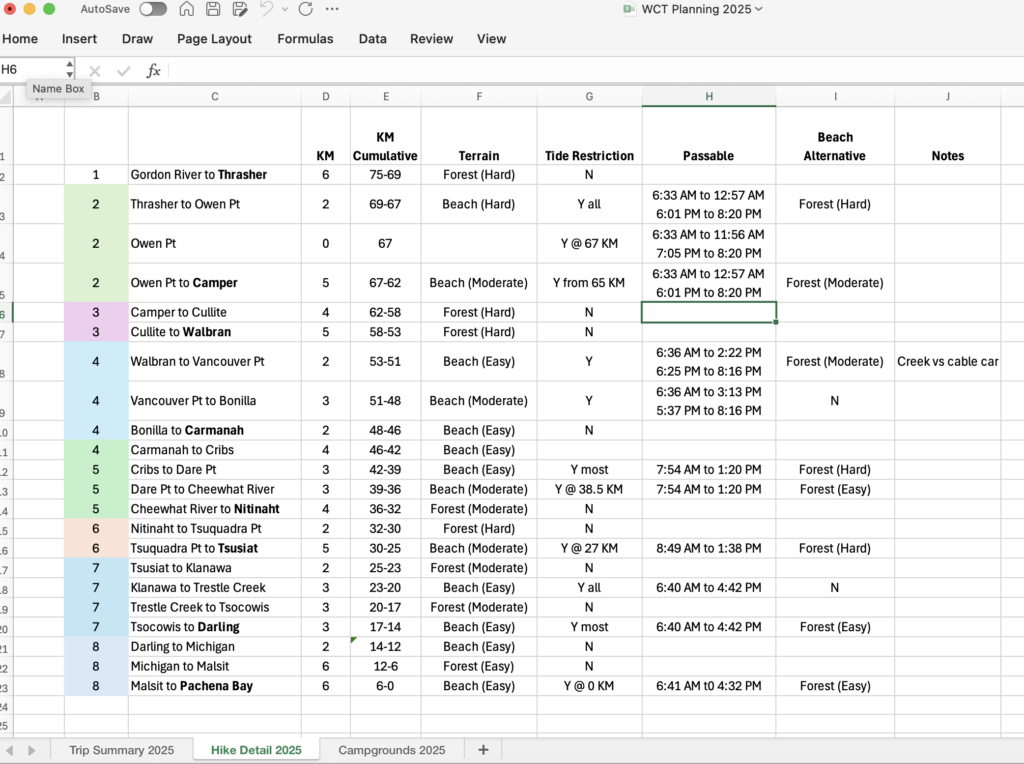Select cell Y @ 38.5 KM

point(589,489)
